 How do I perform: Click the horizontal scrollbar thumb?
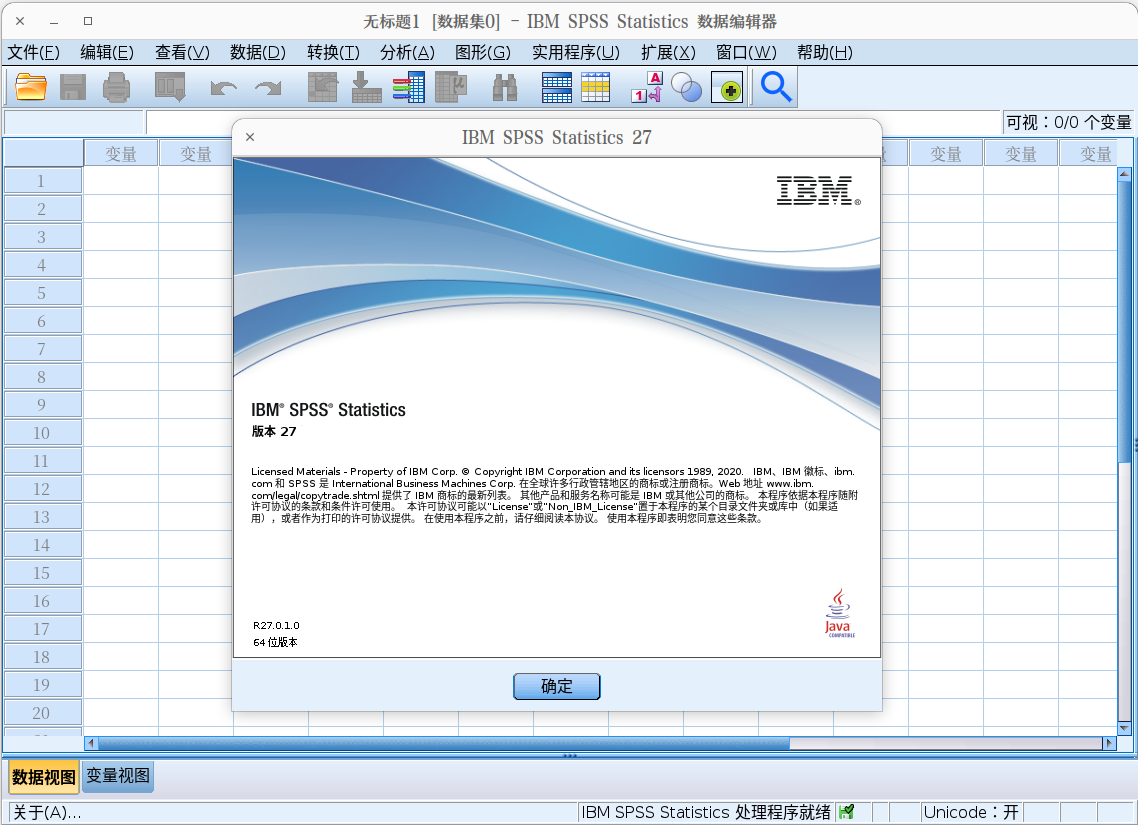[443, 743]
